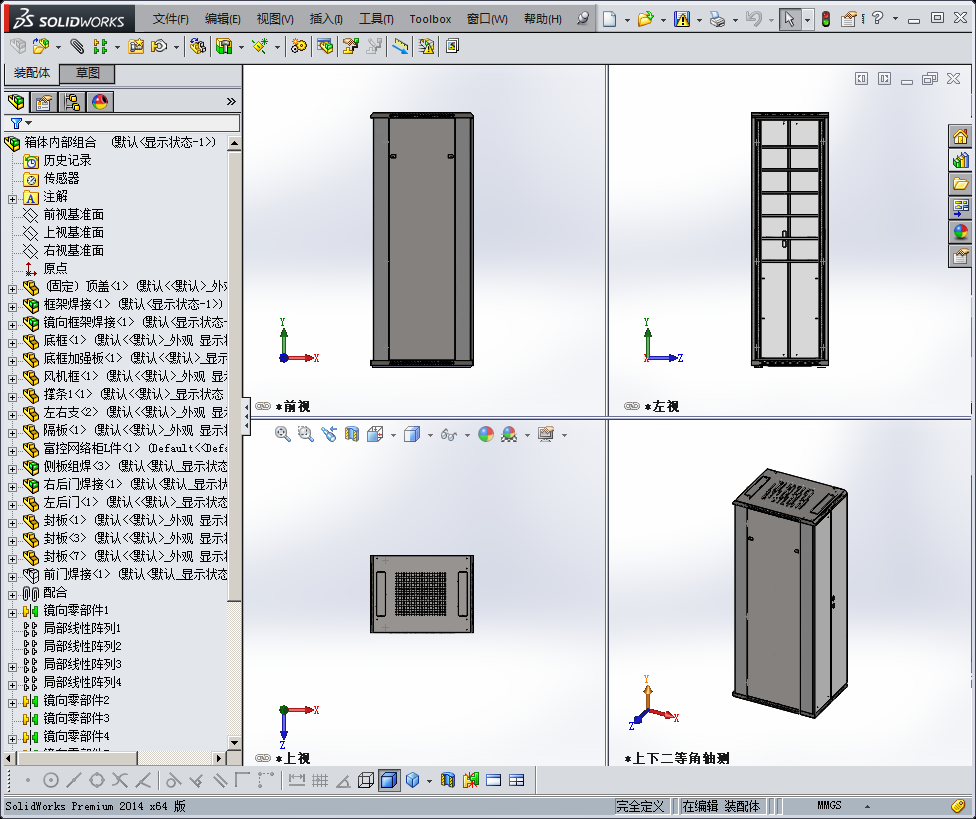Viewport: 976px width, 819px height.
Task: Open the PropertyManager tab icon
Action: point(44,102)
